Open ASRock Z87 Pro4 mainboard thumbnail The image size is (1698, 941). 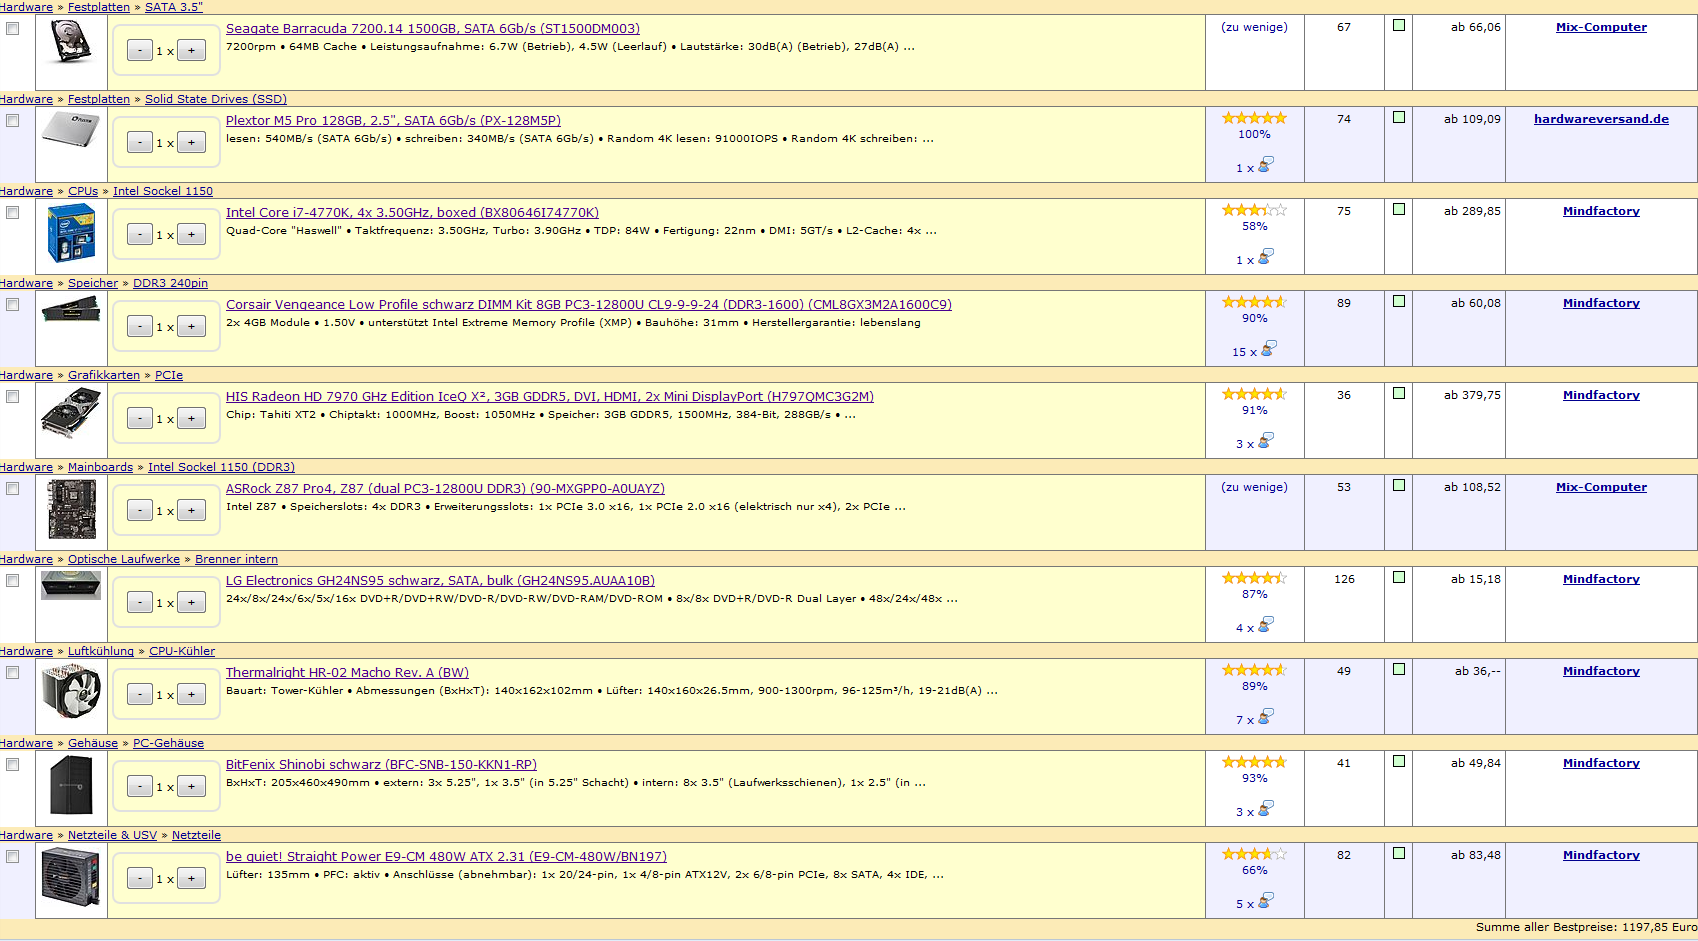coord(71,509)
